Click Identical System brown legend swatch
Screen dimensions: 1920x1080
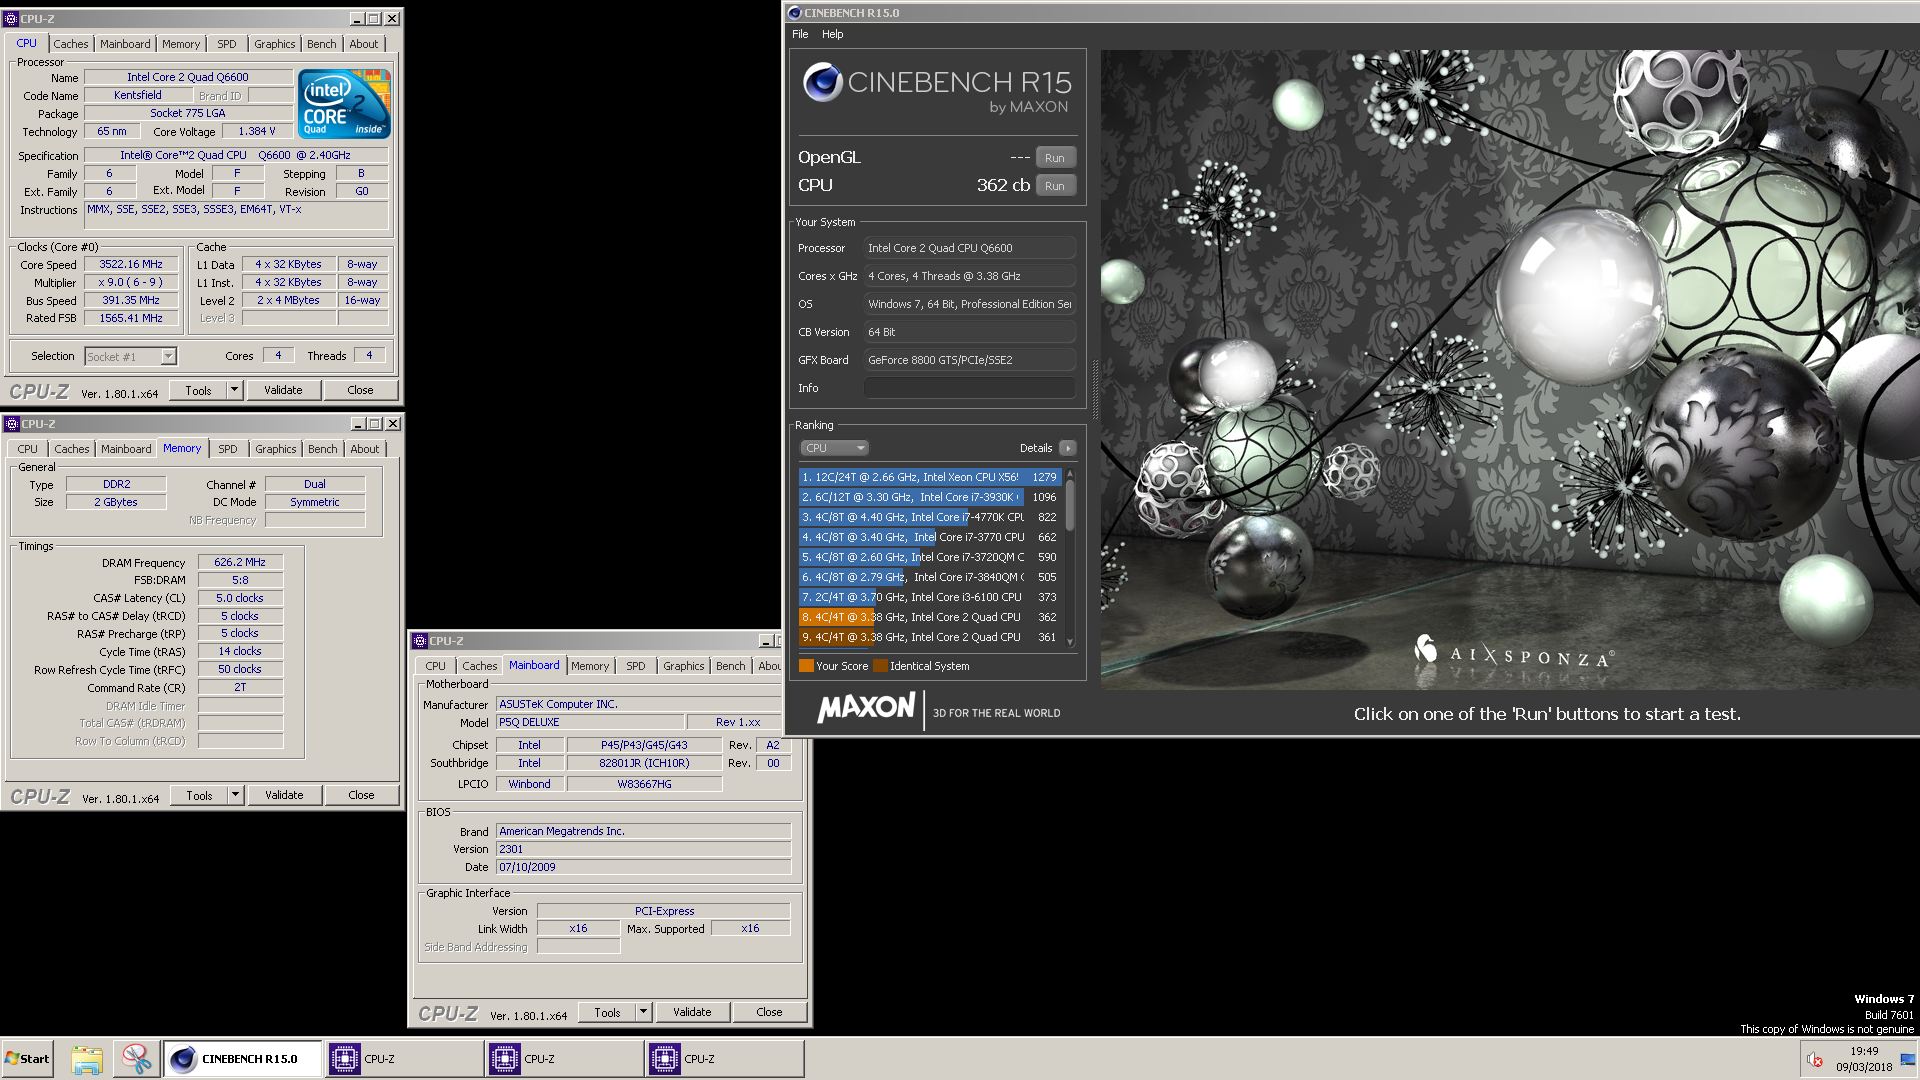click(880, 666)
